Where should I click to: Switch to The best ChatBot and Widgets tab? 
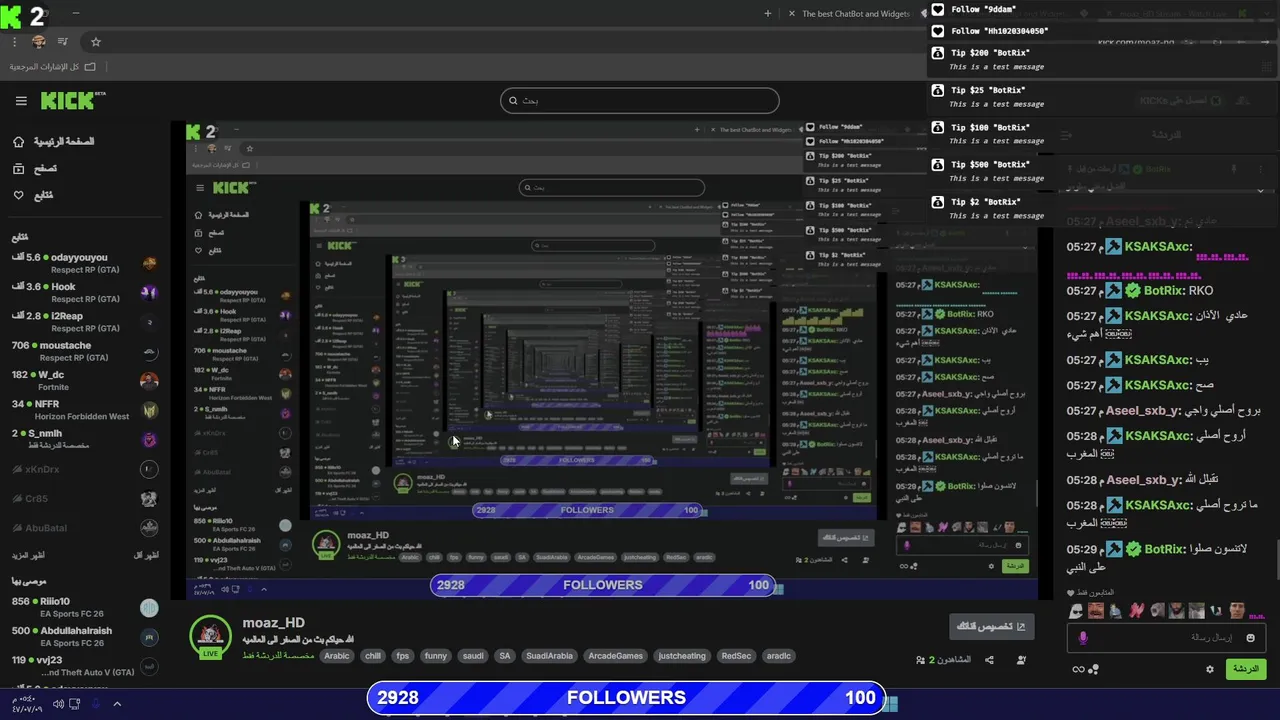(855, 14)
